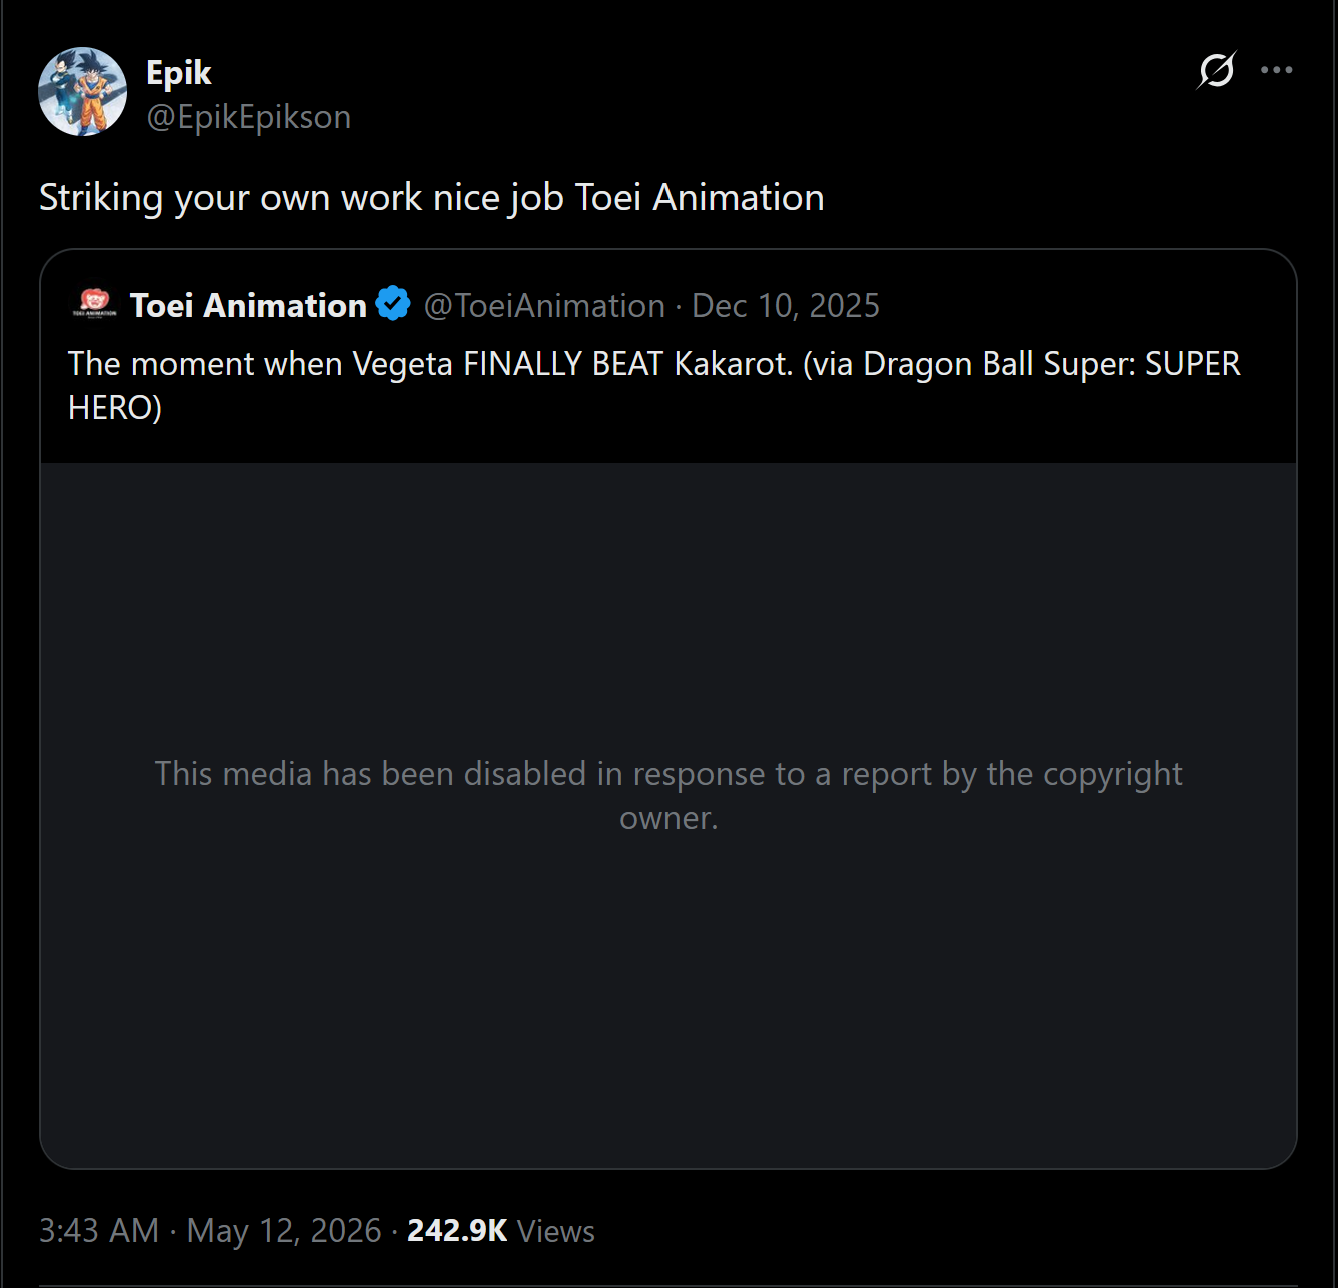Click the @ToeiAnimation handle

(x=544, y=305)
